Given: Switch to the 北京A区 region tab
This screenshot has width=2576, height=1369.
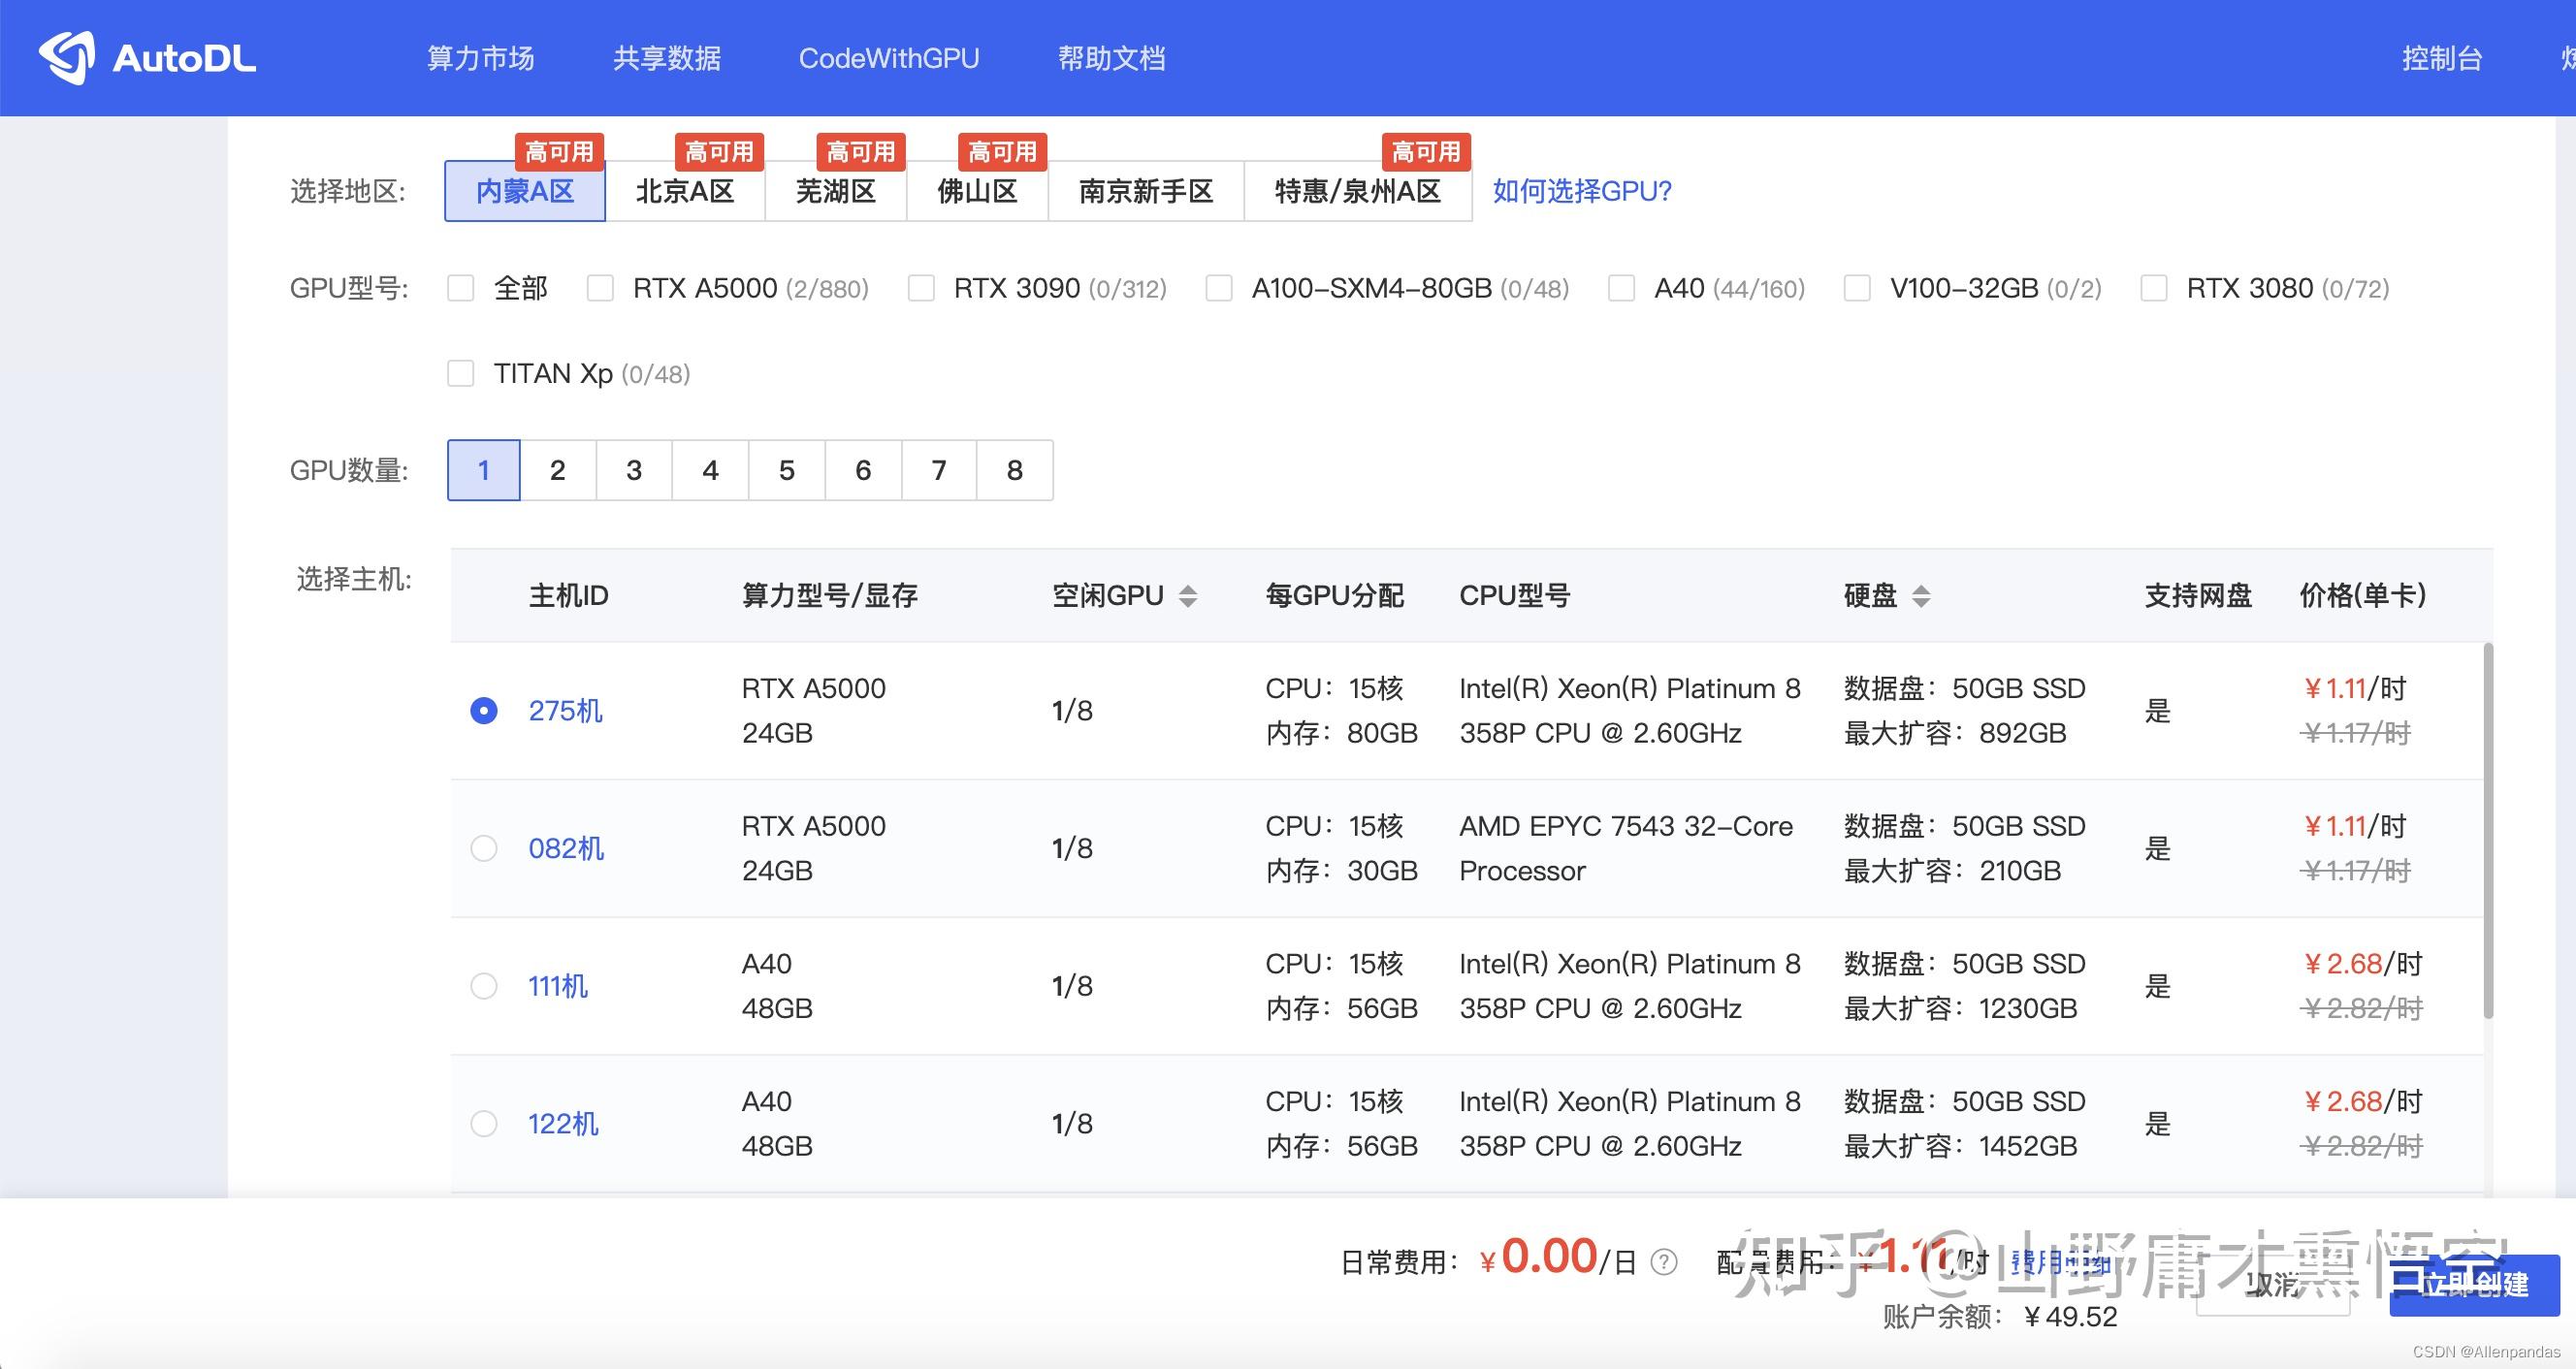Looking at the screenshot, I should [686, 191].
